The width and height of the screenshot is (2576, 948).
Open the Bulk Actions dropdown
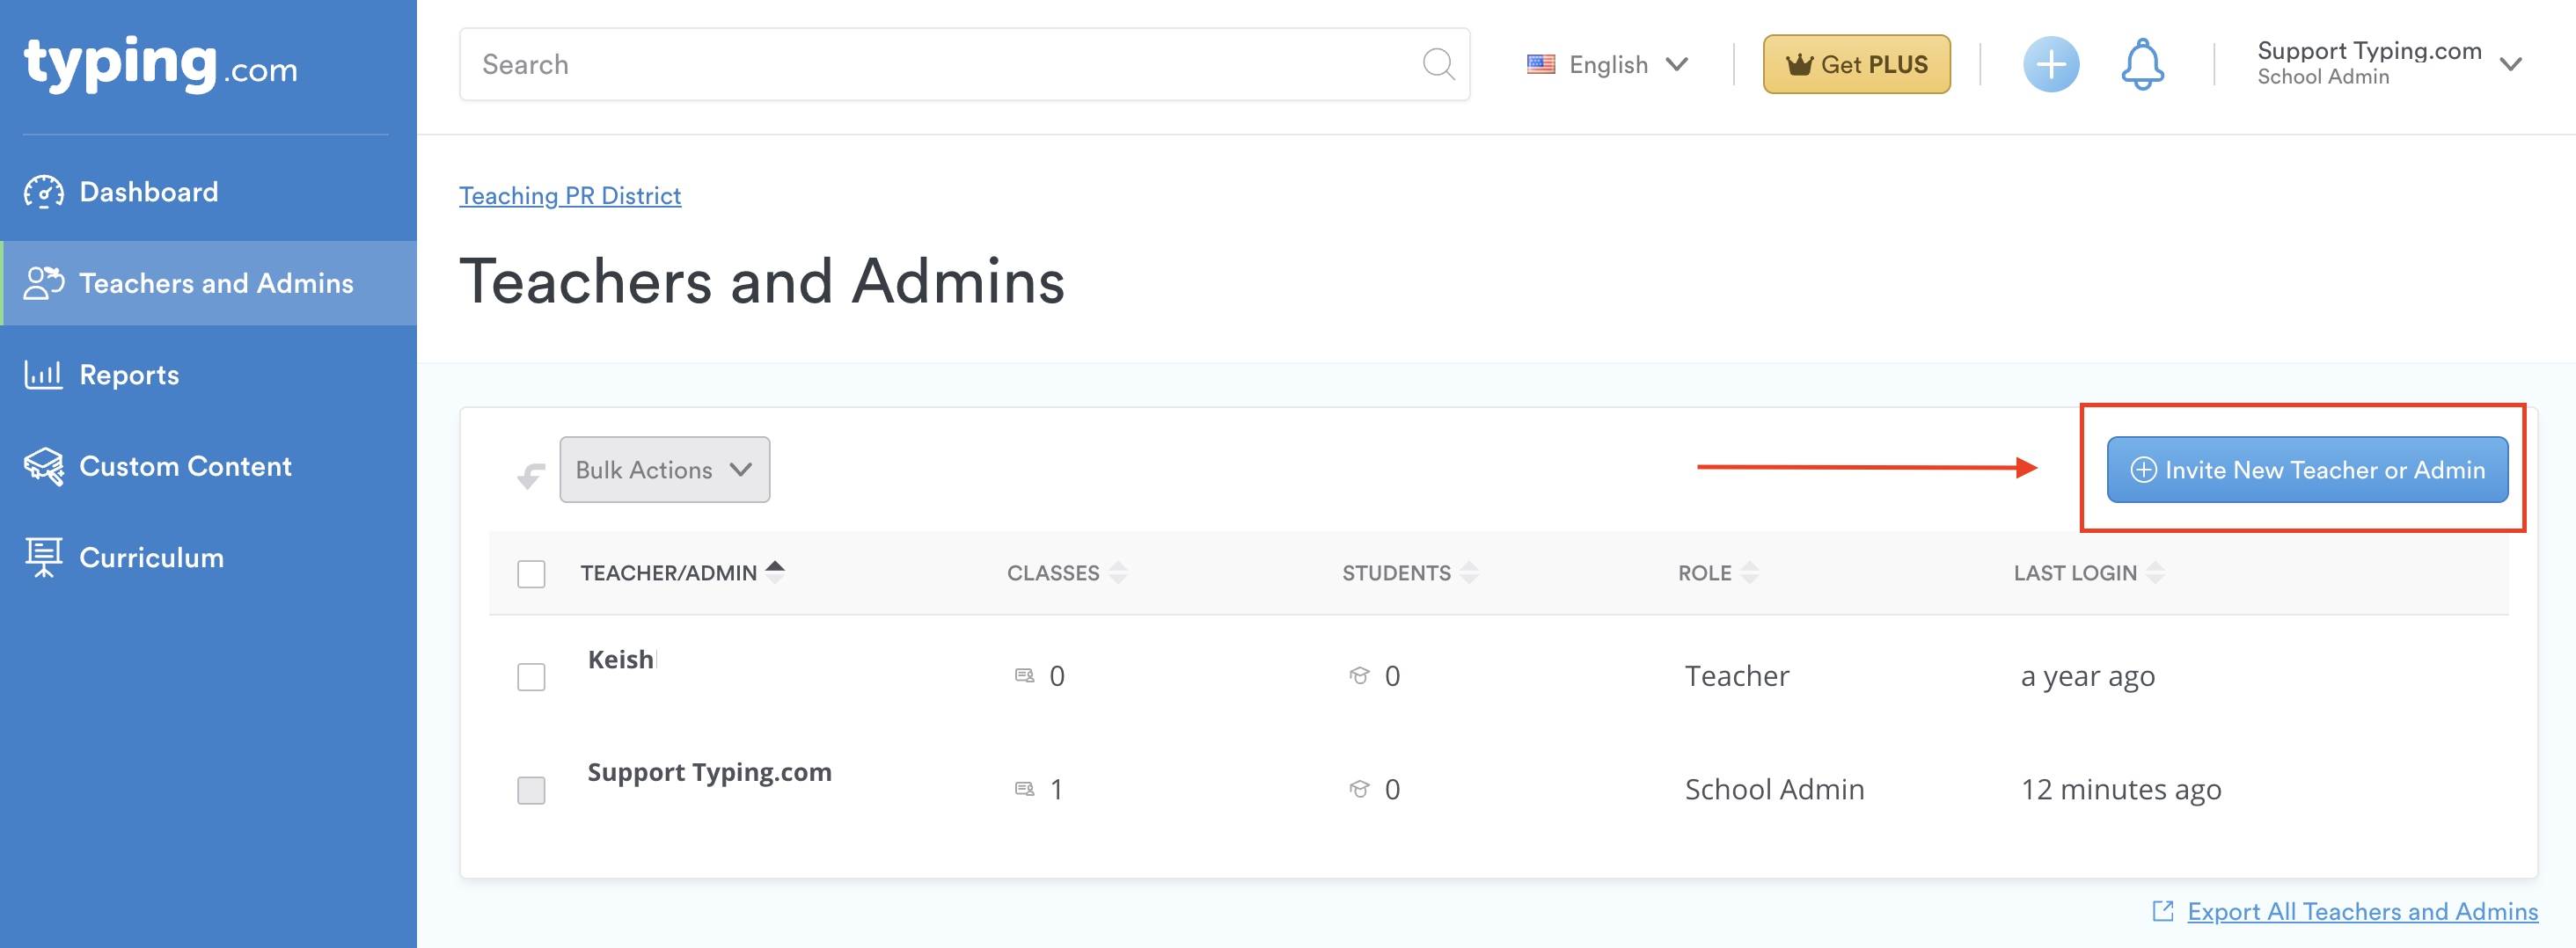click(x=664, y=470)
